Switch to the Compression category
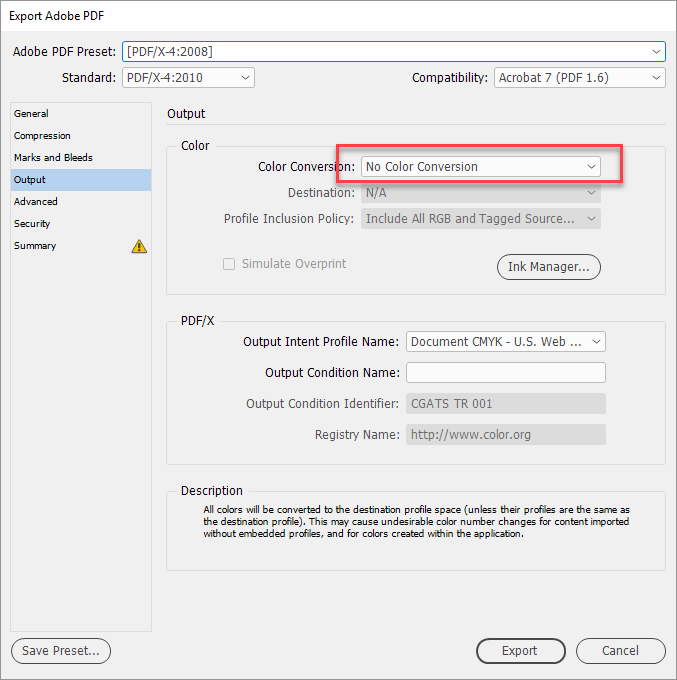The image size is (677, 680). click(81, 136)
